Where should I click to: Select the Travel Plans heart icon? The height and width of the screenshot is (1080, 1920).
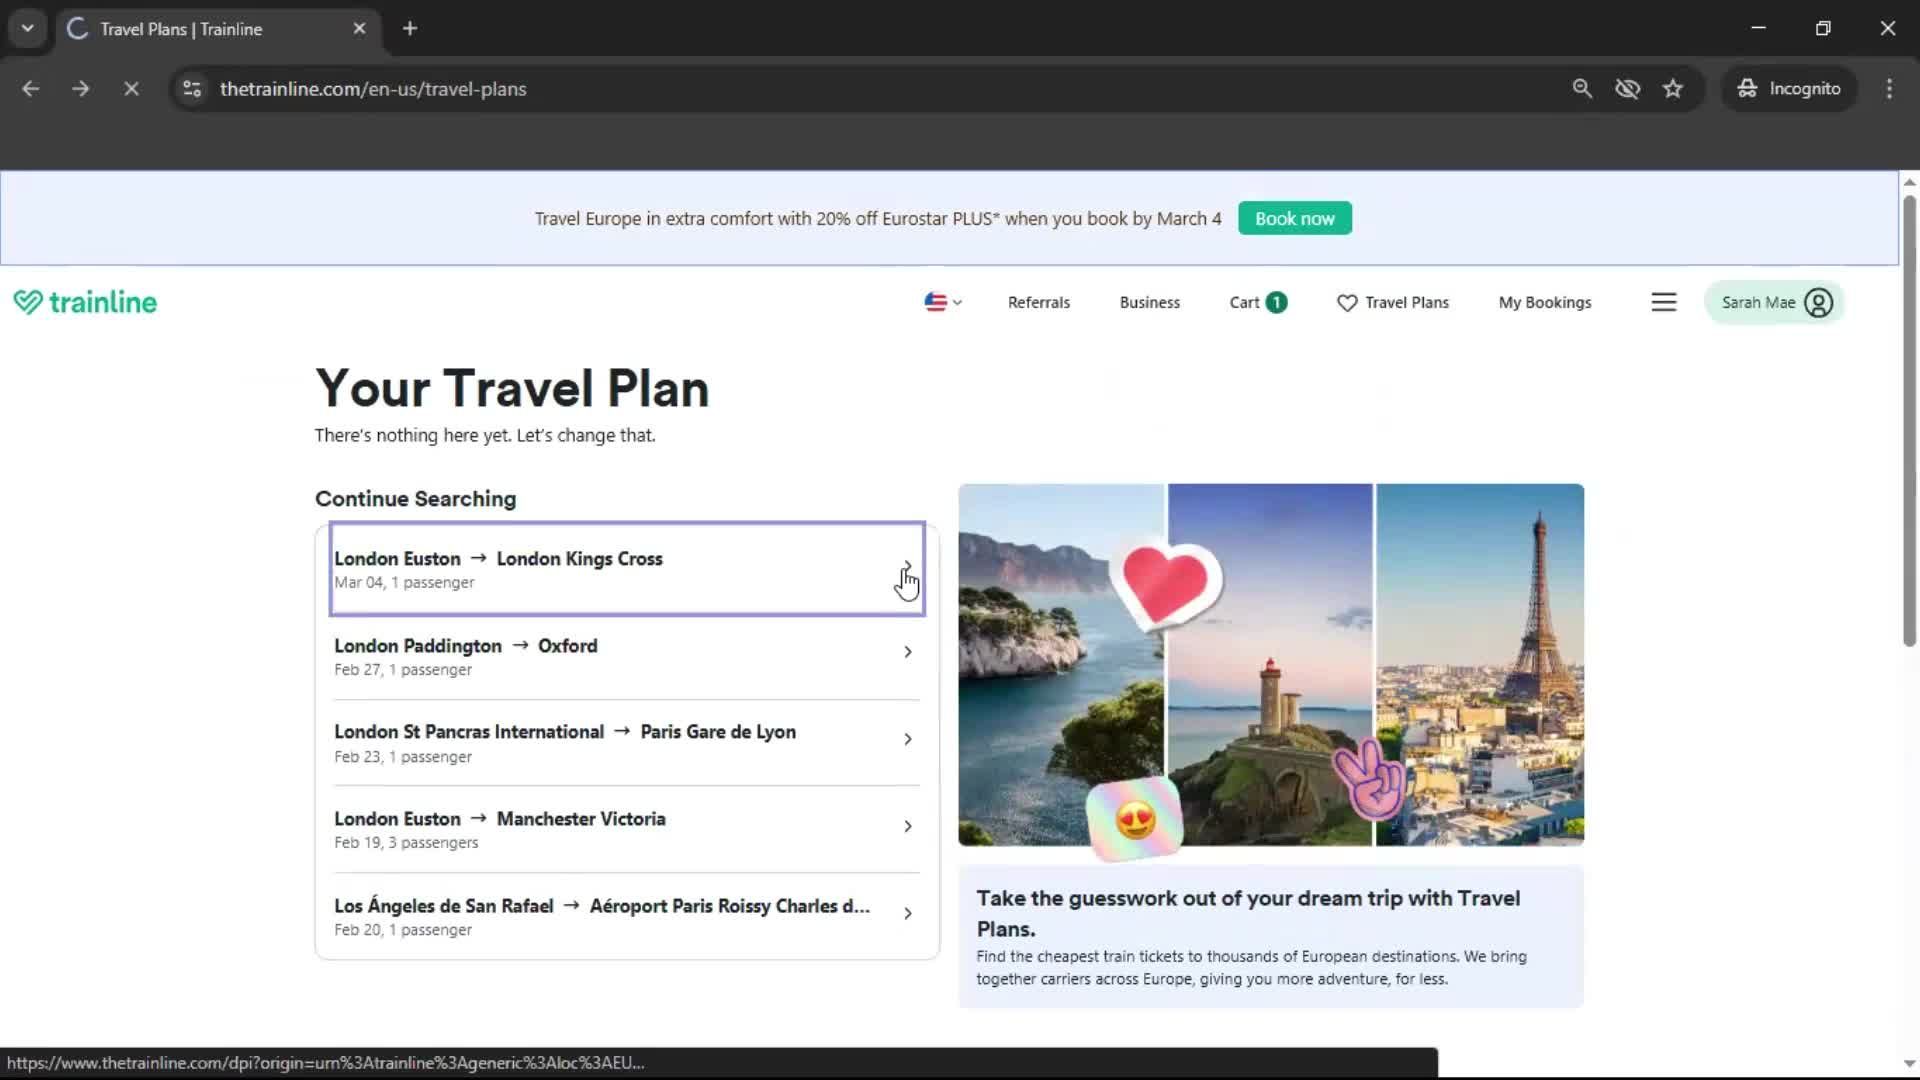coord(1346,302)
